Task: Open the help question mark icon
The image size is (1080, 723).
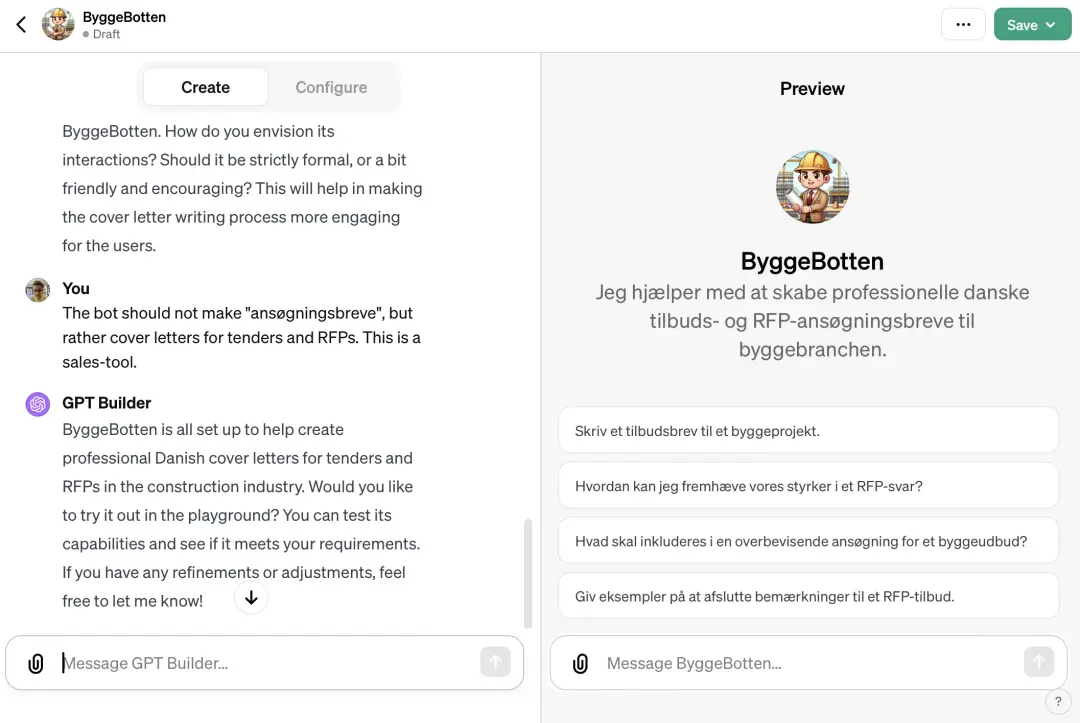Action: pos(1058,702)
